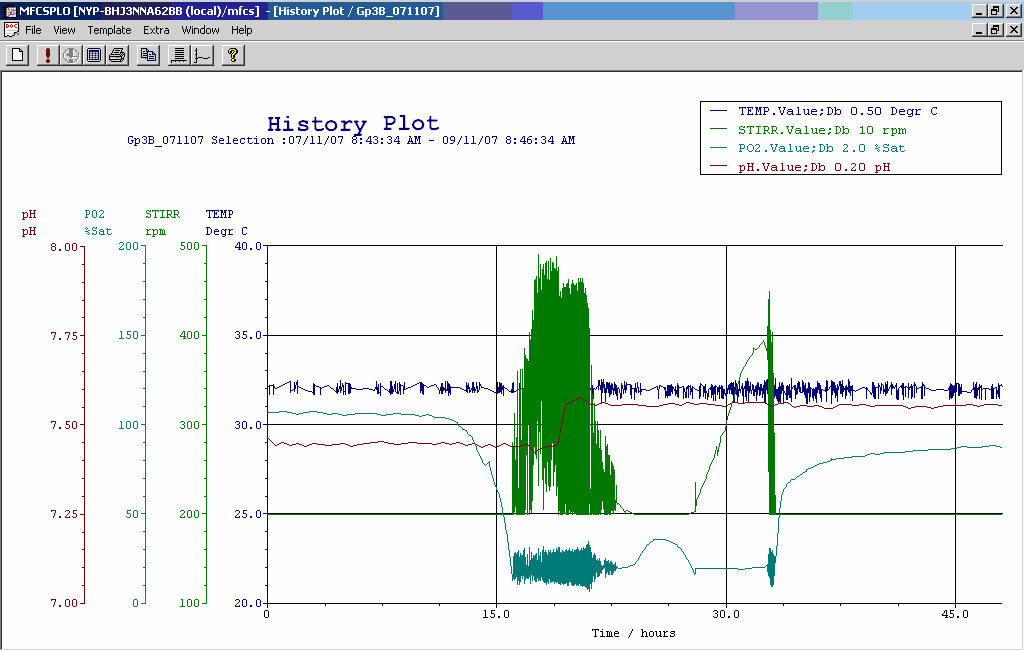Click the new blank document toolbar icon
Screen dimensions: 1024x650
(17, 55)
